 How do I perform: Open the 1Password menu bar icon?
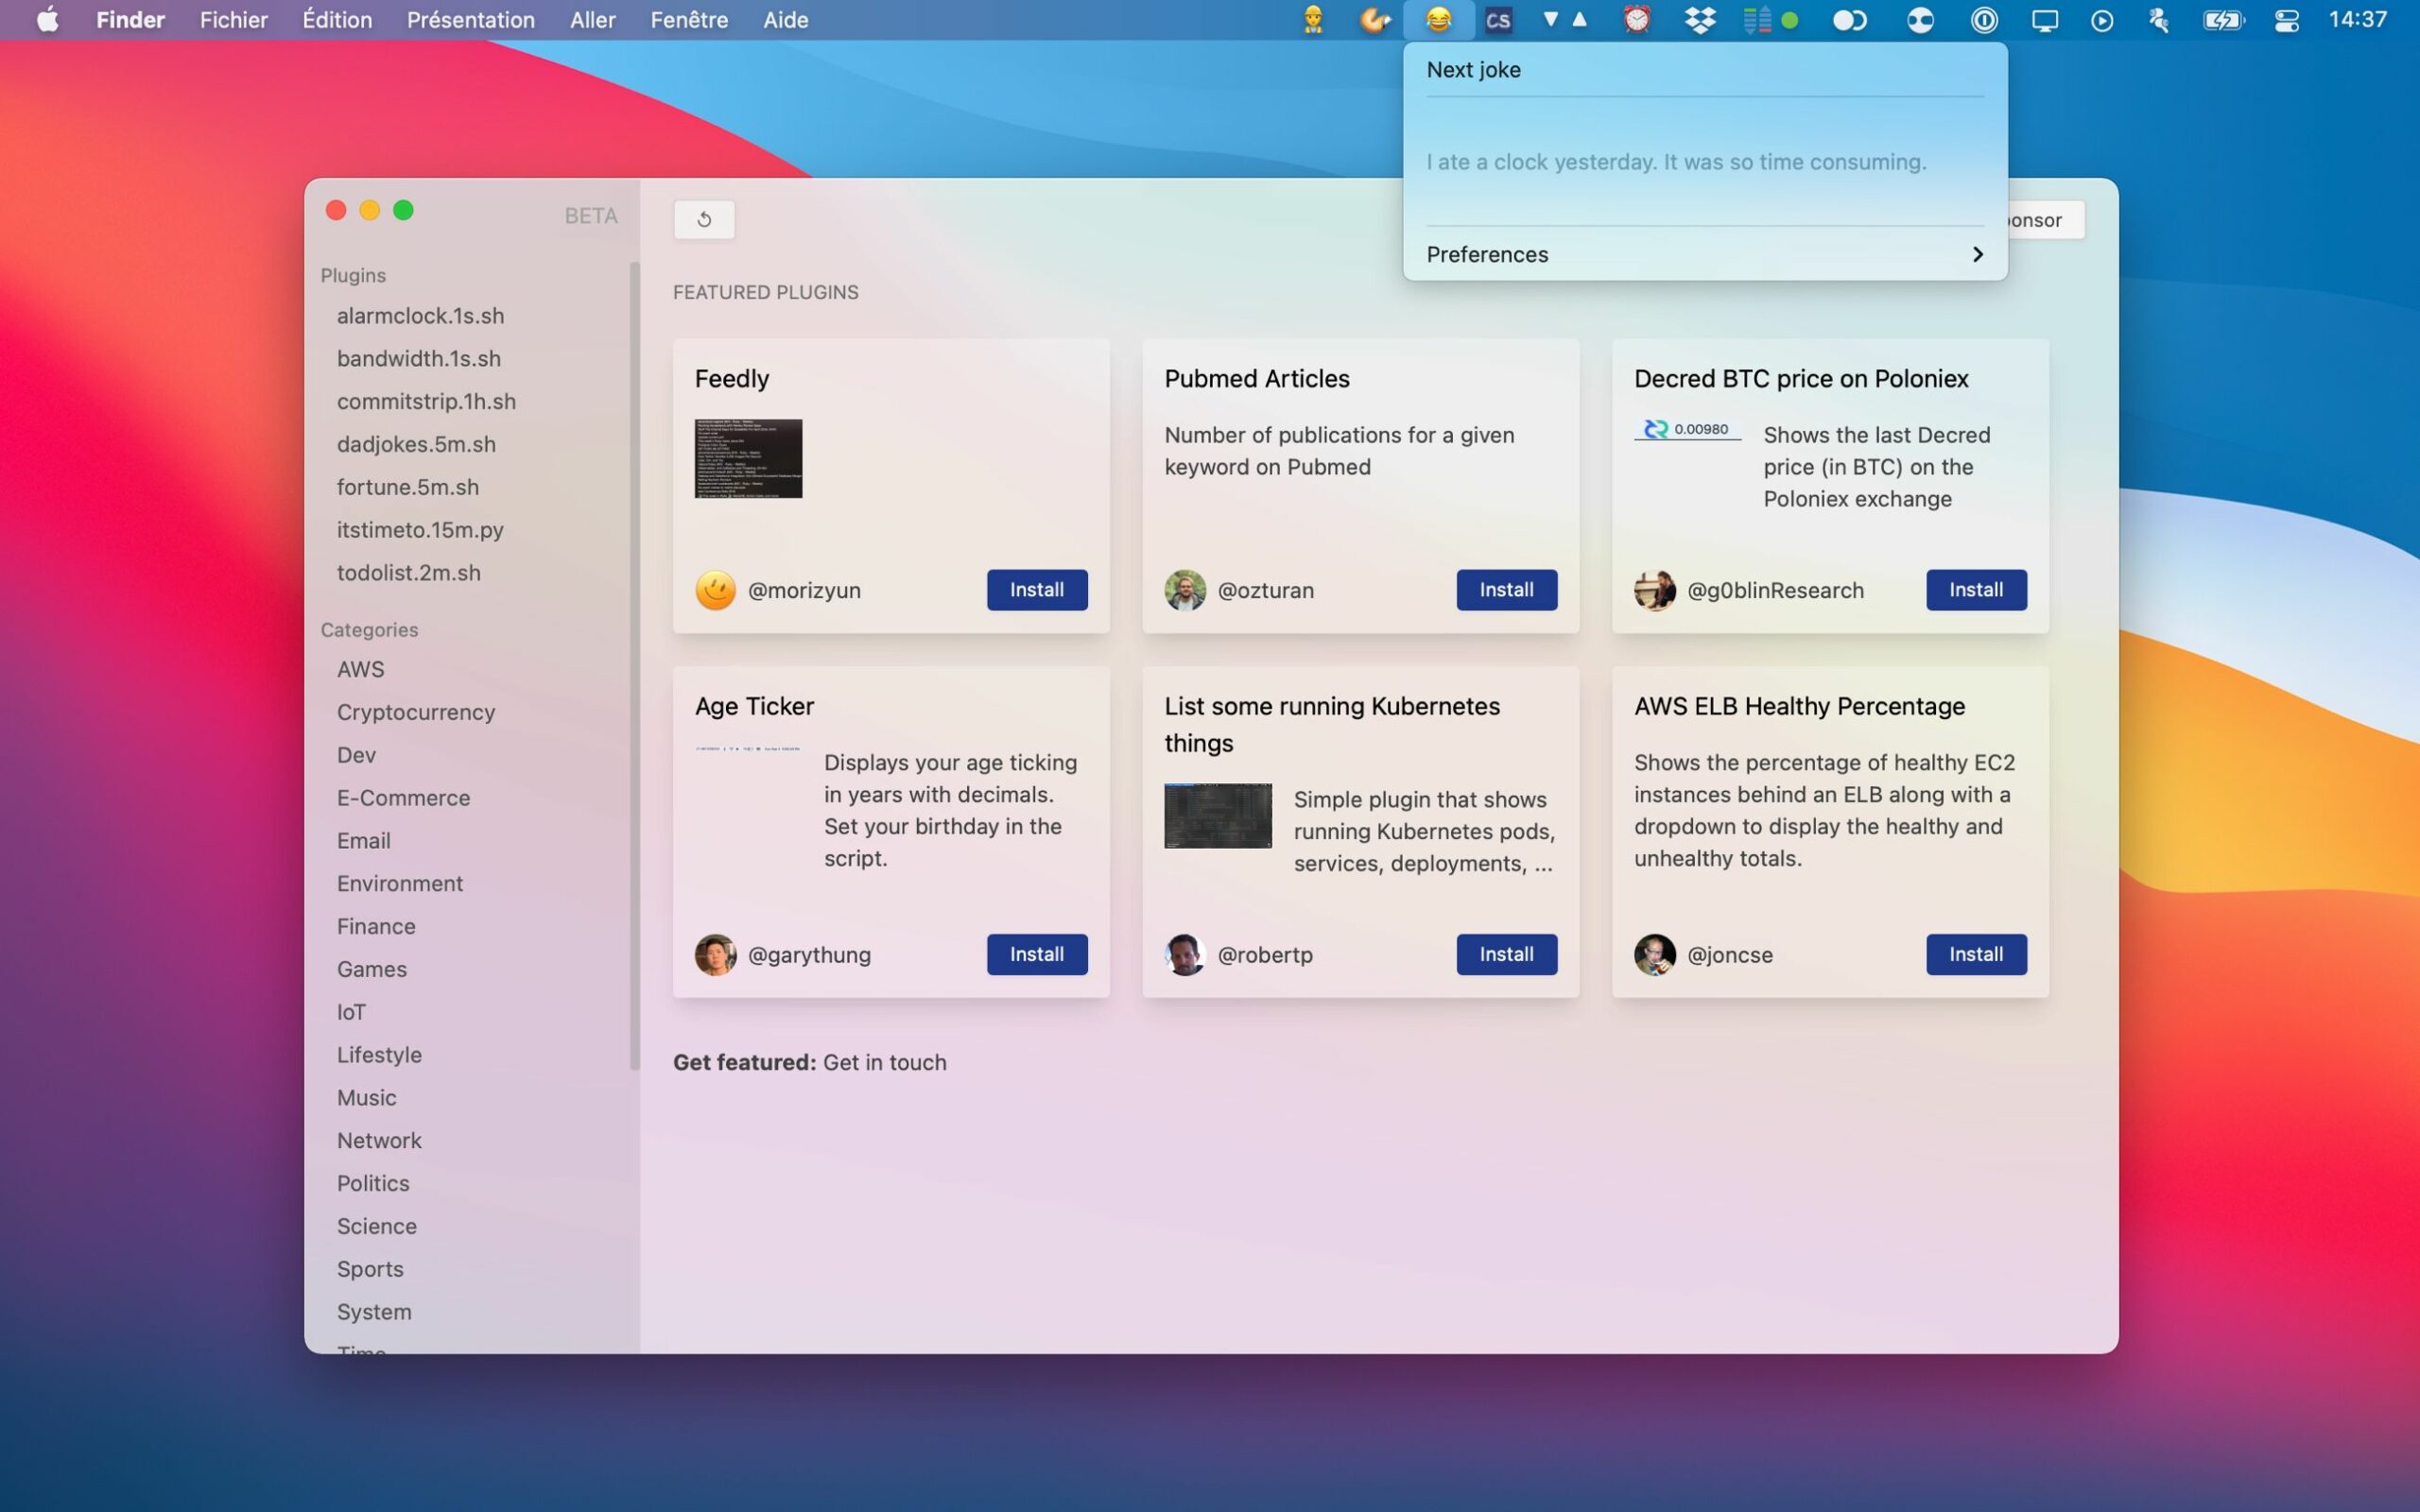pyautogui.click(x=1983, y=19)
